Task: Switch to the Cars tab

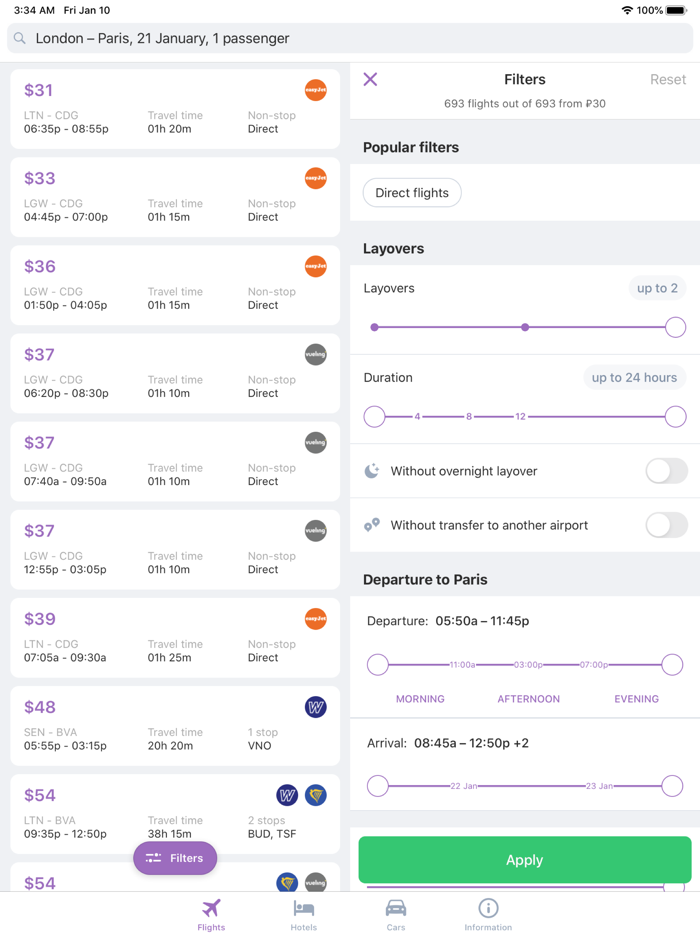Action: coord(396,913)
